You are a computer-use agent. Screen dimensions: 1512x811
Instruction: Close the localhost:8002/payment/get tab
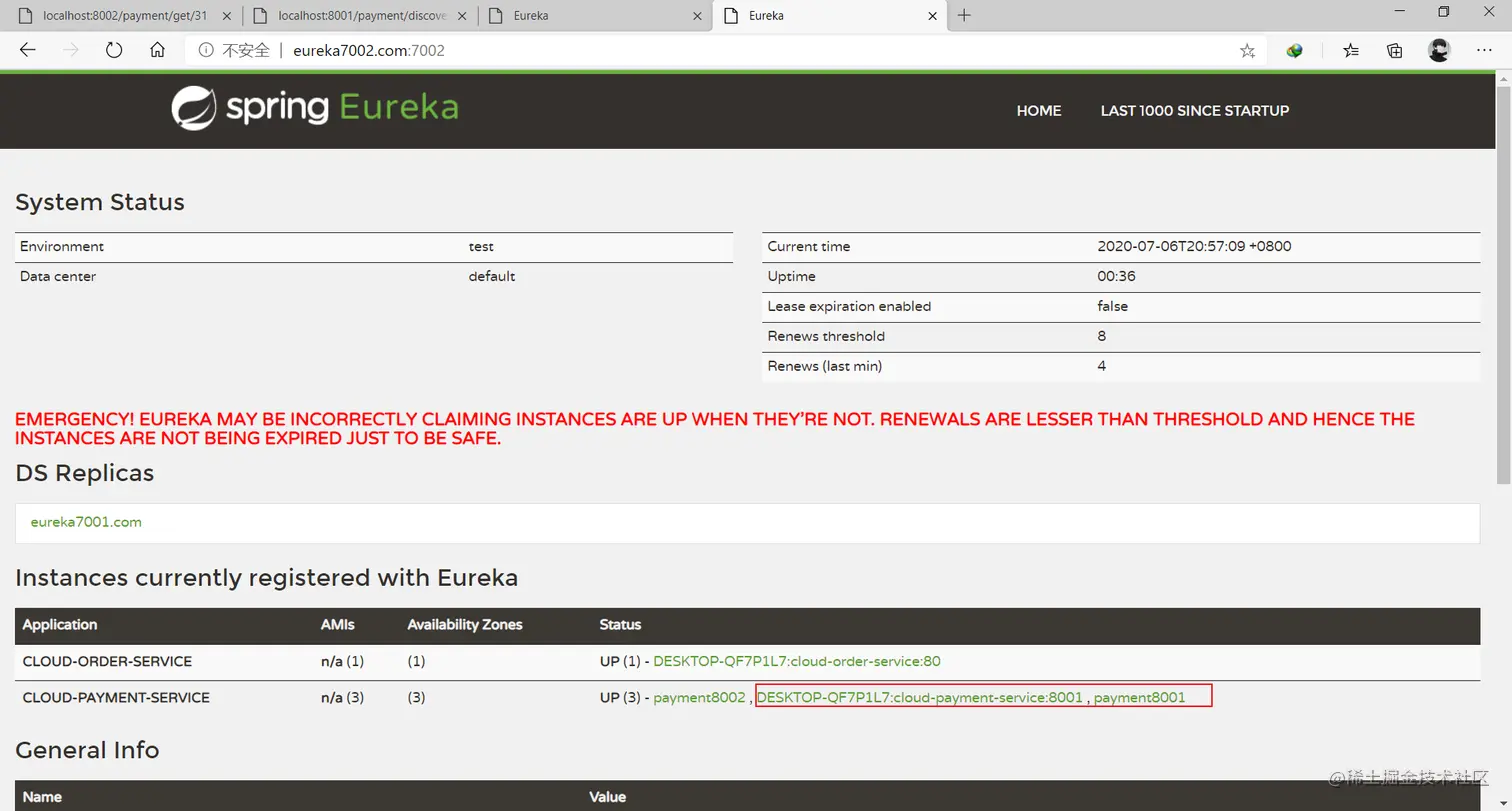point(226,16)
